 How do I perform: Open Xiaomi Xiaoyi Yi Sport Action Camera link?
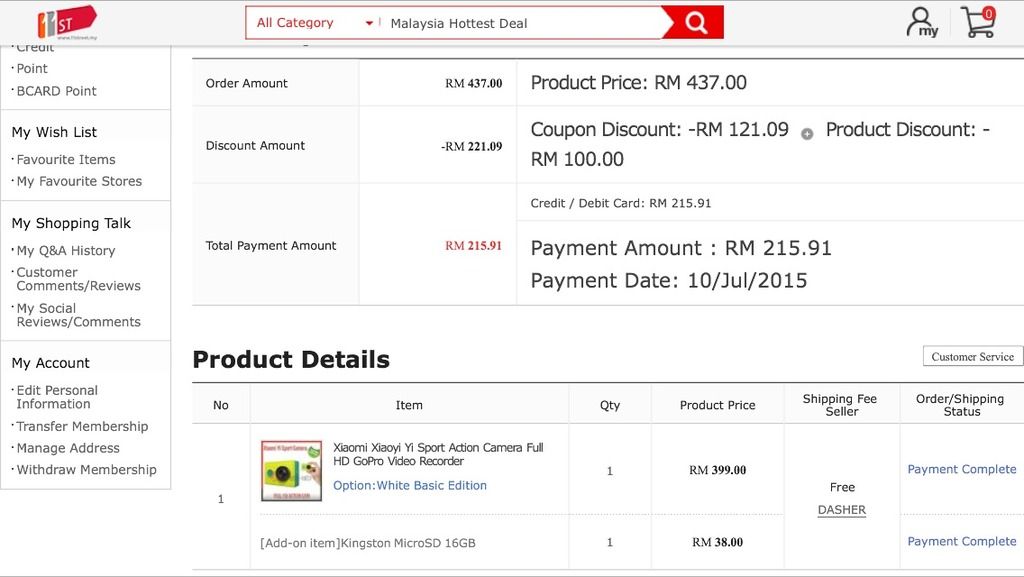437,454
